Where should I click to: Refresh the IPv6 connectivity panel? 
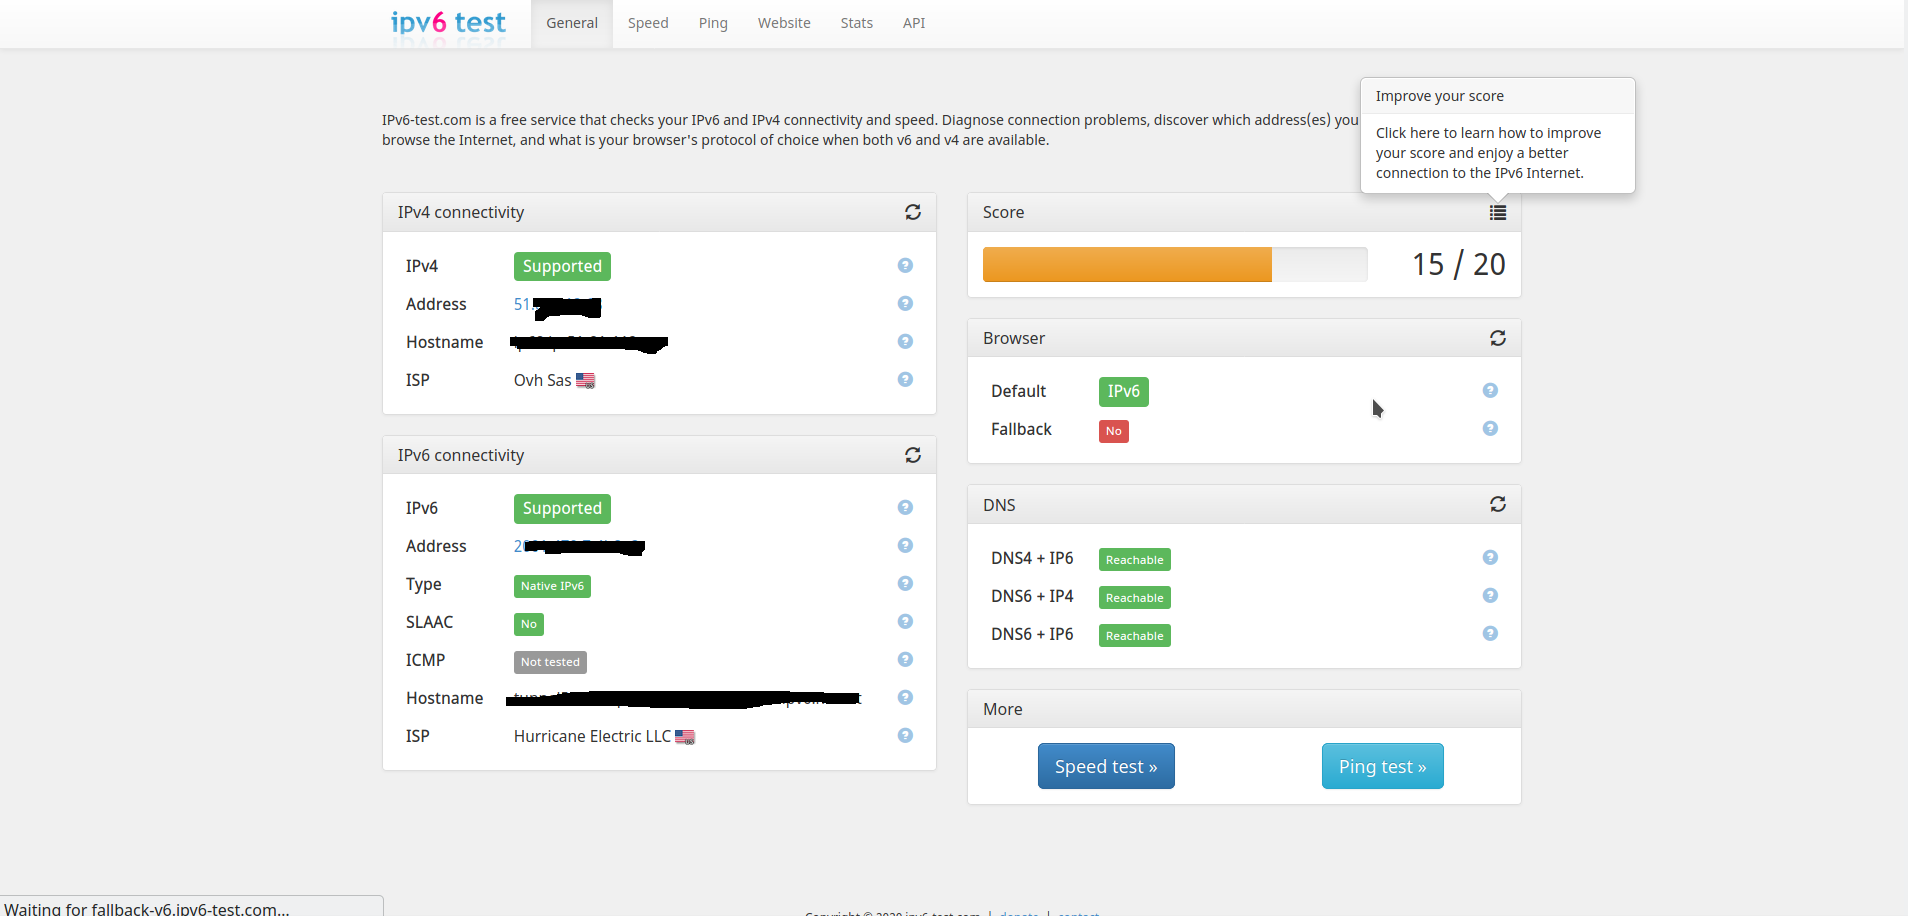point(912,455)
